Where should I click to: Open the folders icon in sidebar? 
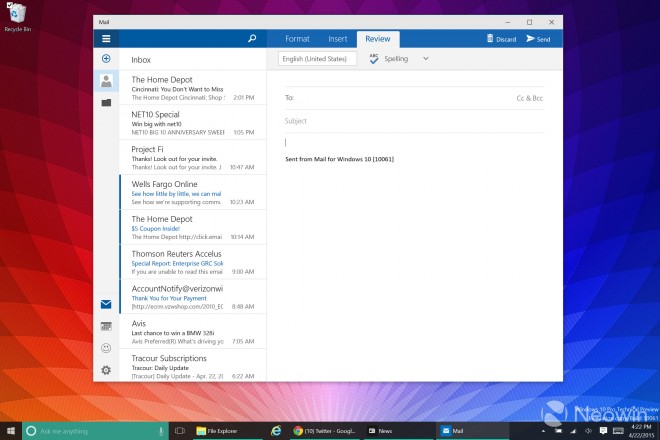pos(106,102)
